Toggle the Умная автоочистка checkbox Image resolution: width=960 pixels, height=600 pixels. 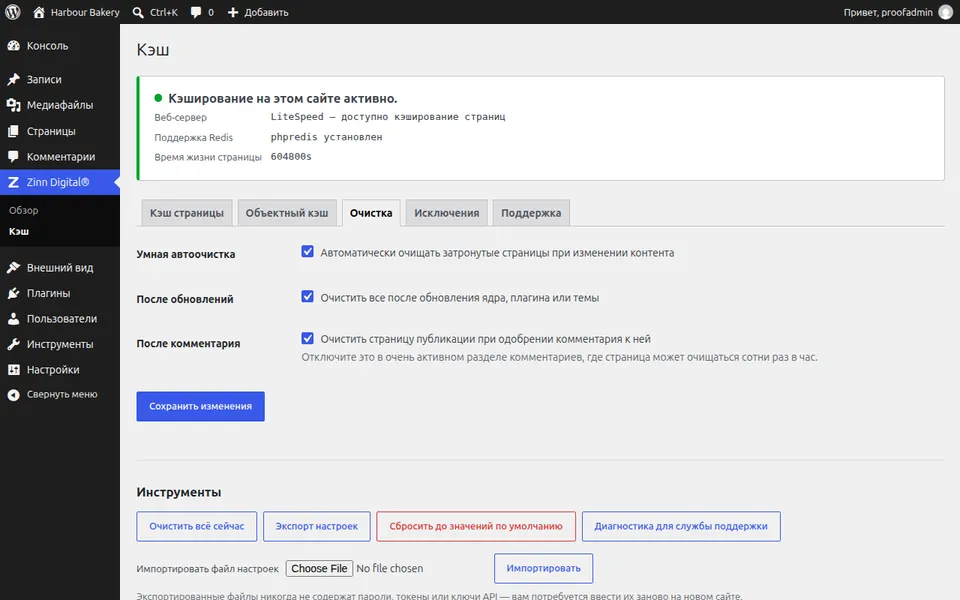pos(307,252)
